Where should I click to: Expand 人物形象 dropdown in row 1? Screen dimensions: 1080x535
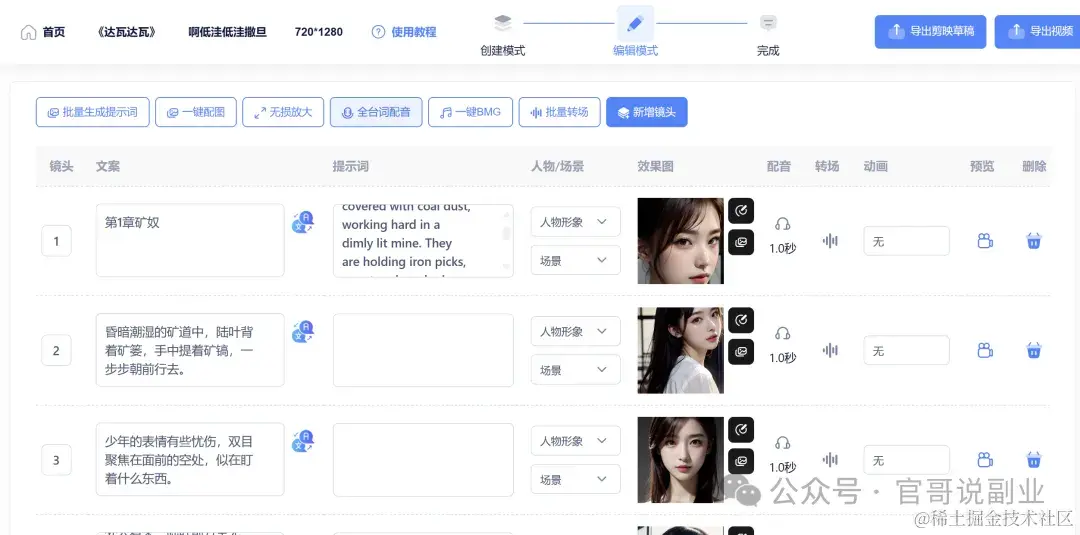[x=575, y=222]
